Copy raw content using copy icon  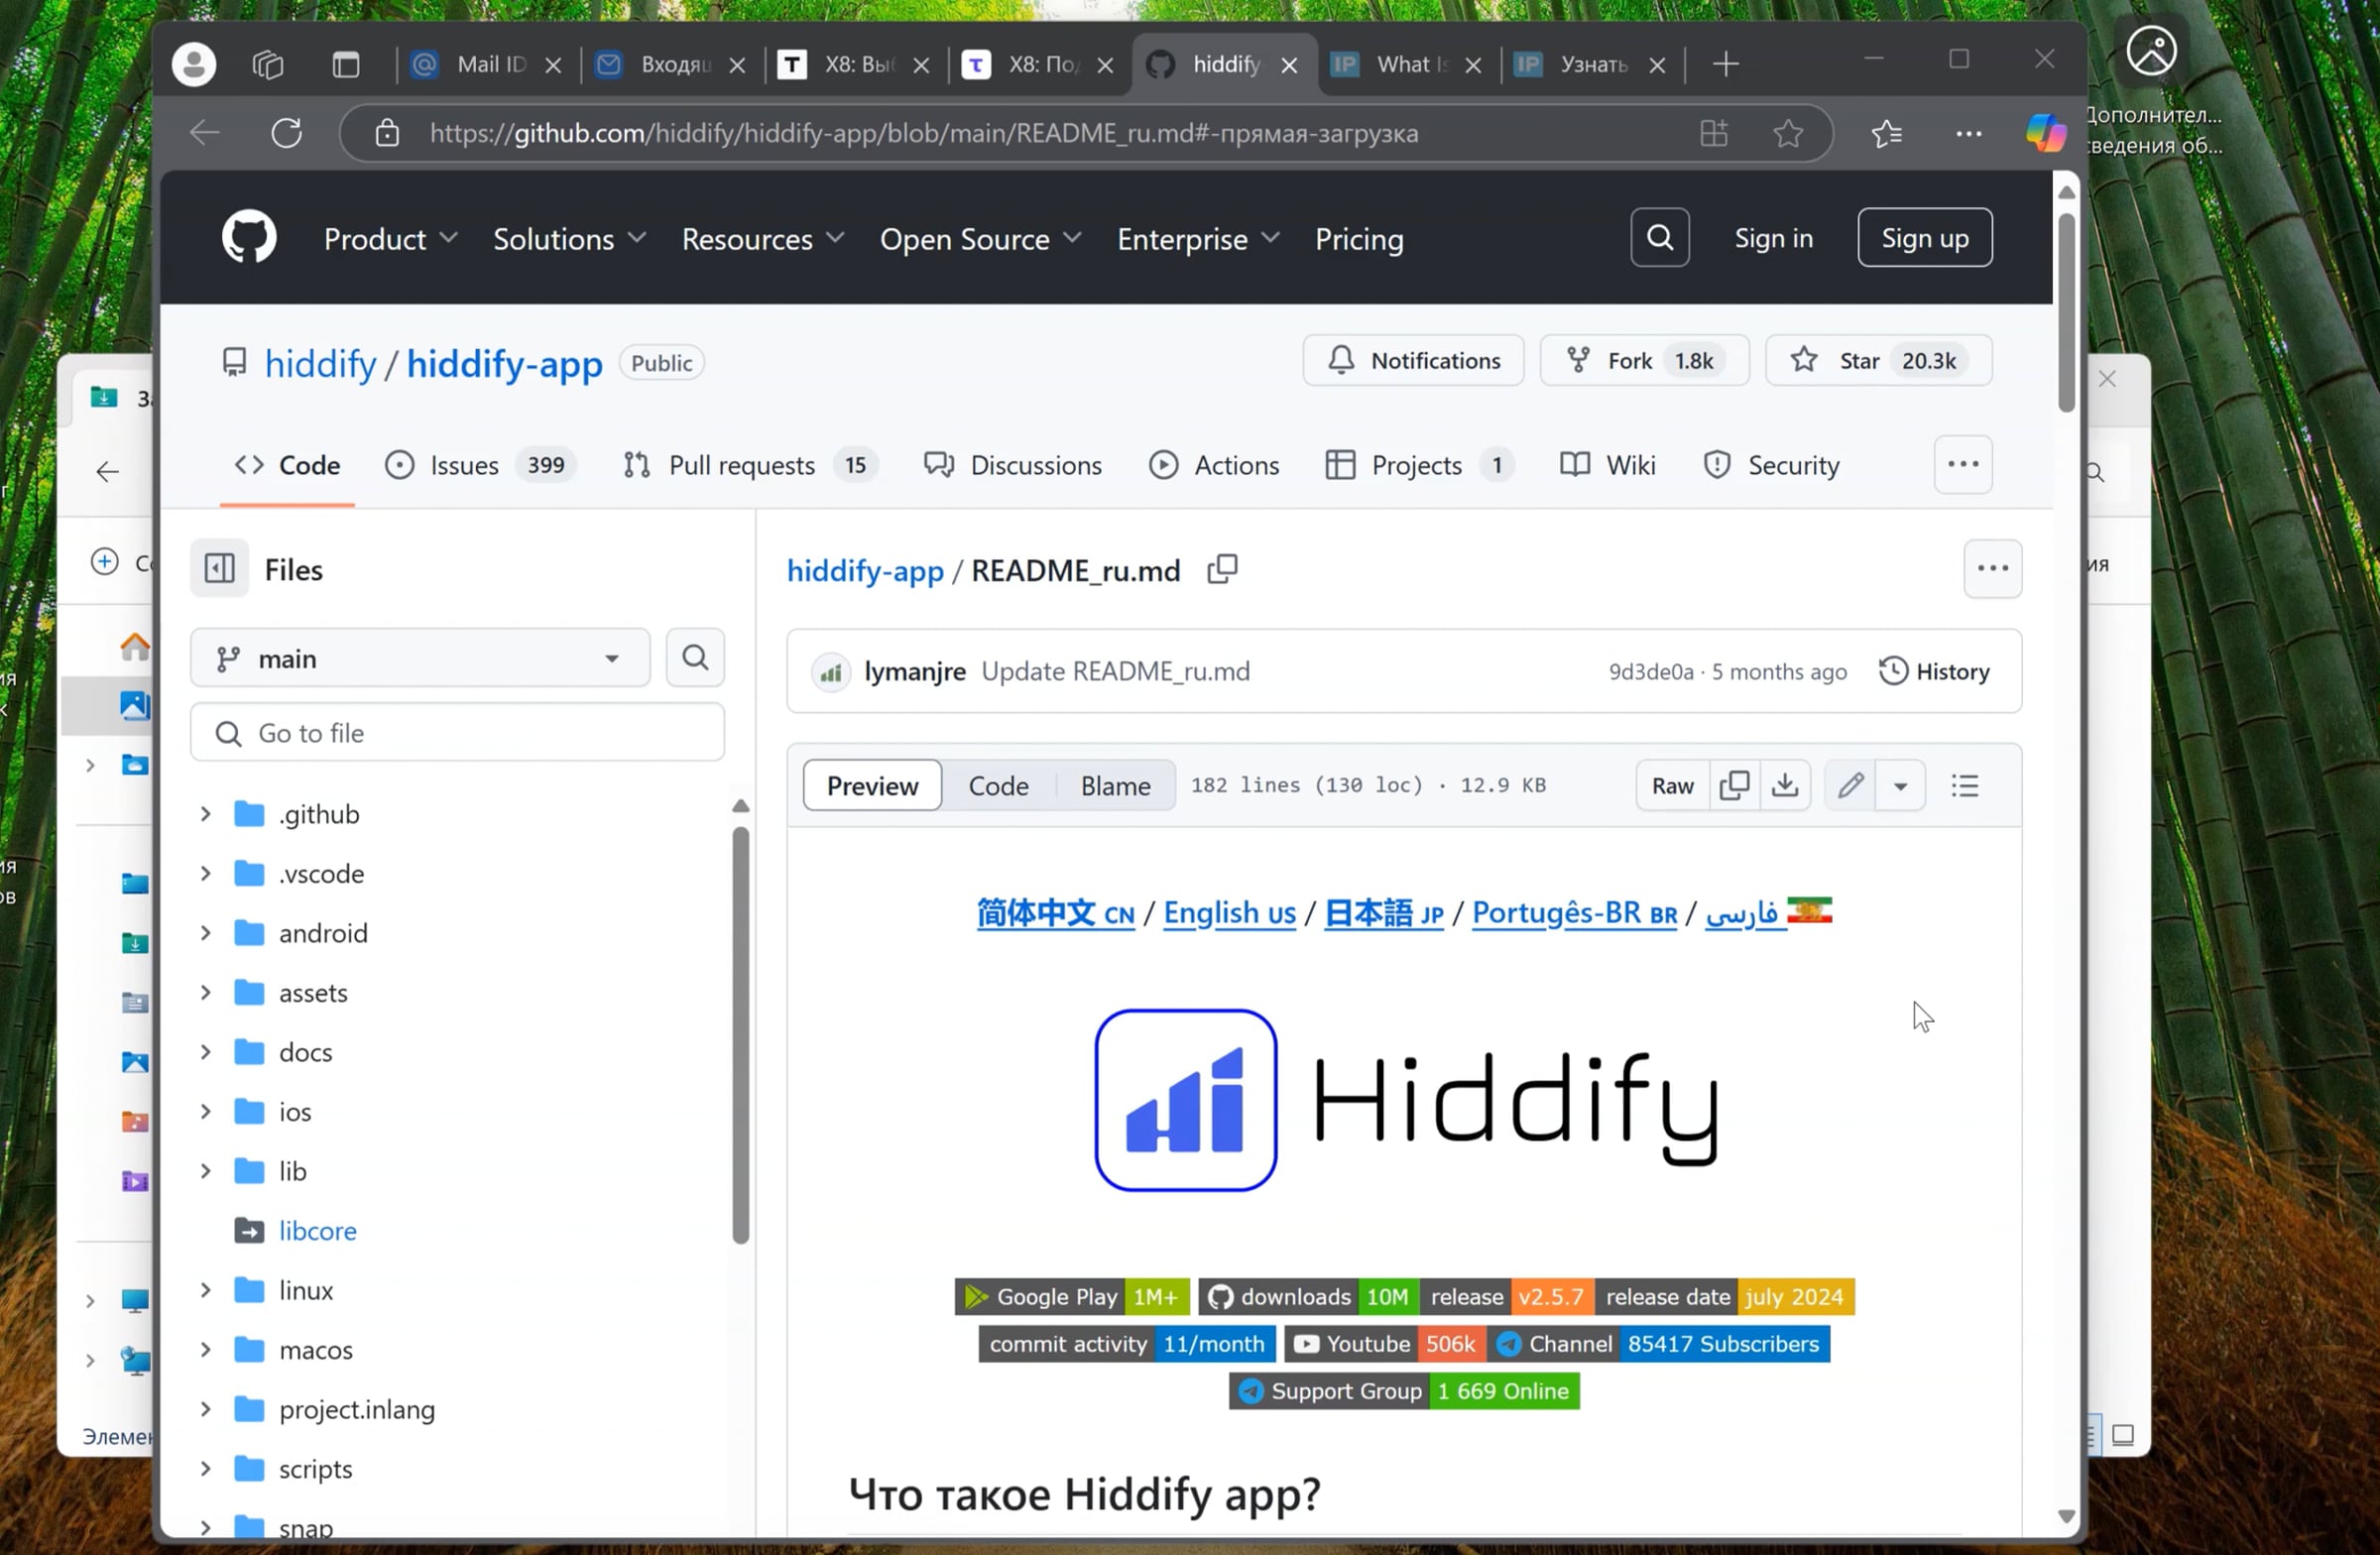(x=1735, y=785)
